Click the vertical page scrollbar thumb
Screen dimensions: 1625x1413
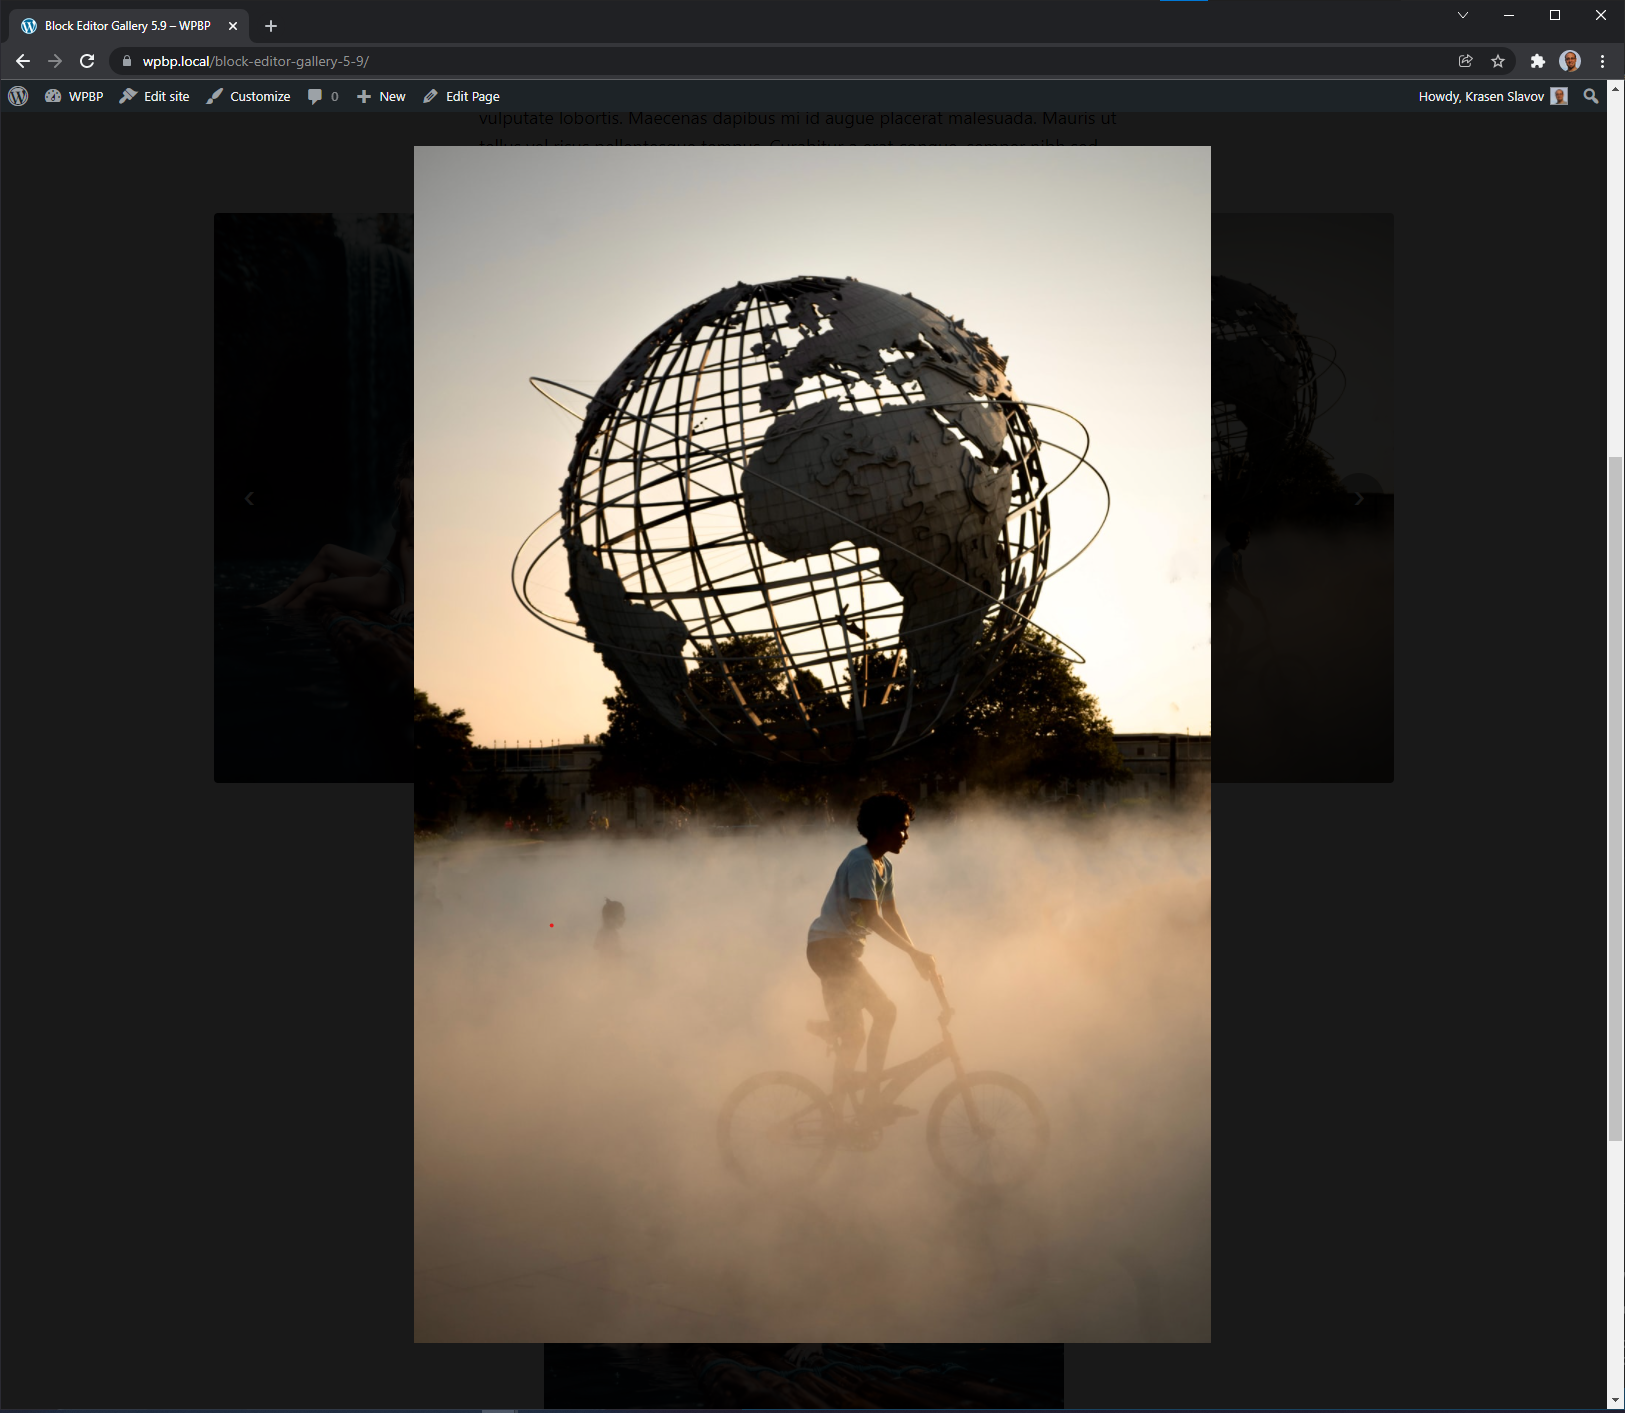[x=1616, y=798]
